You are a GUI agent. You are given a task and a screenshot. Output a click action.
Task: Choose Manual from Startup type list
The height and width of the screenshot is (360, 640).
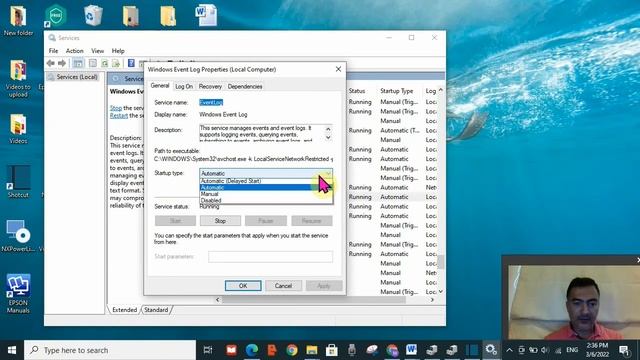[266, 194]
